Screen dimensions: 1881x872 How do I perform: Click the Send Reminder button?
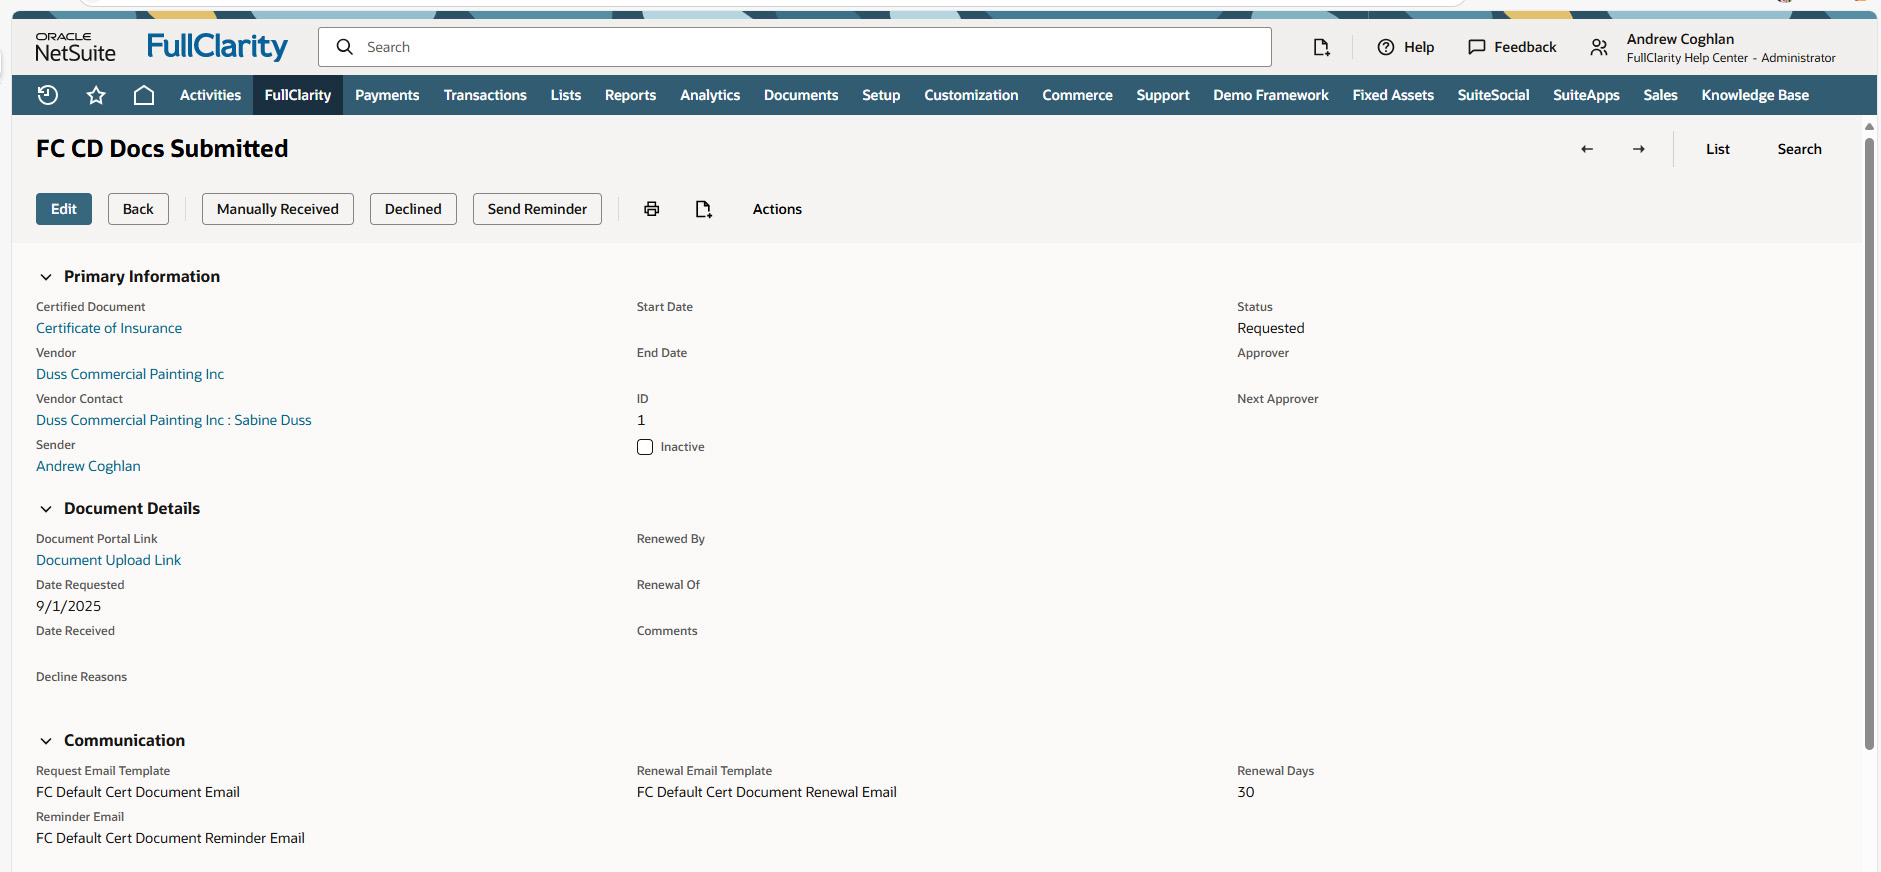(x=537, y=209)
